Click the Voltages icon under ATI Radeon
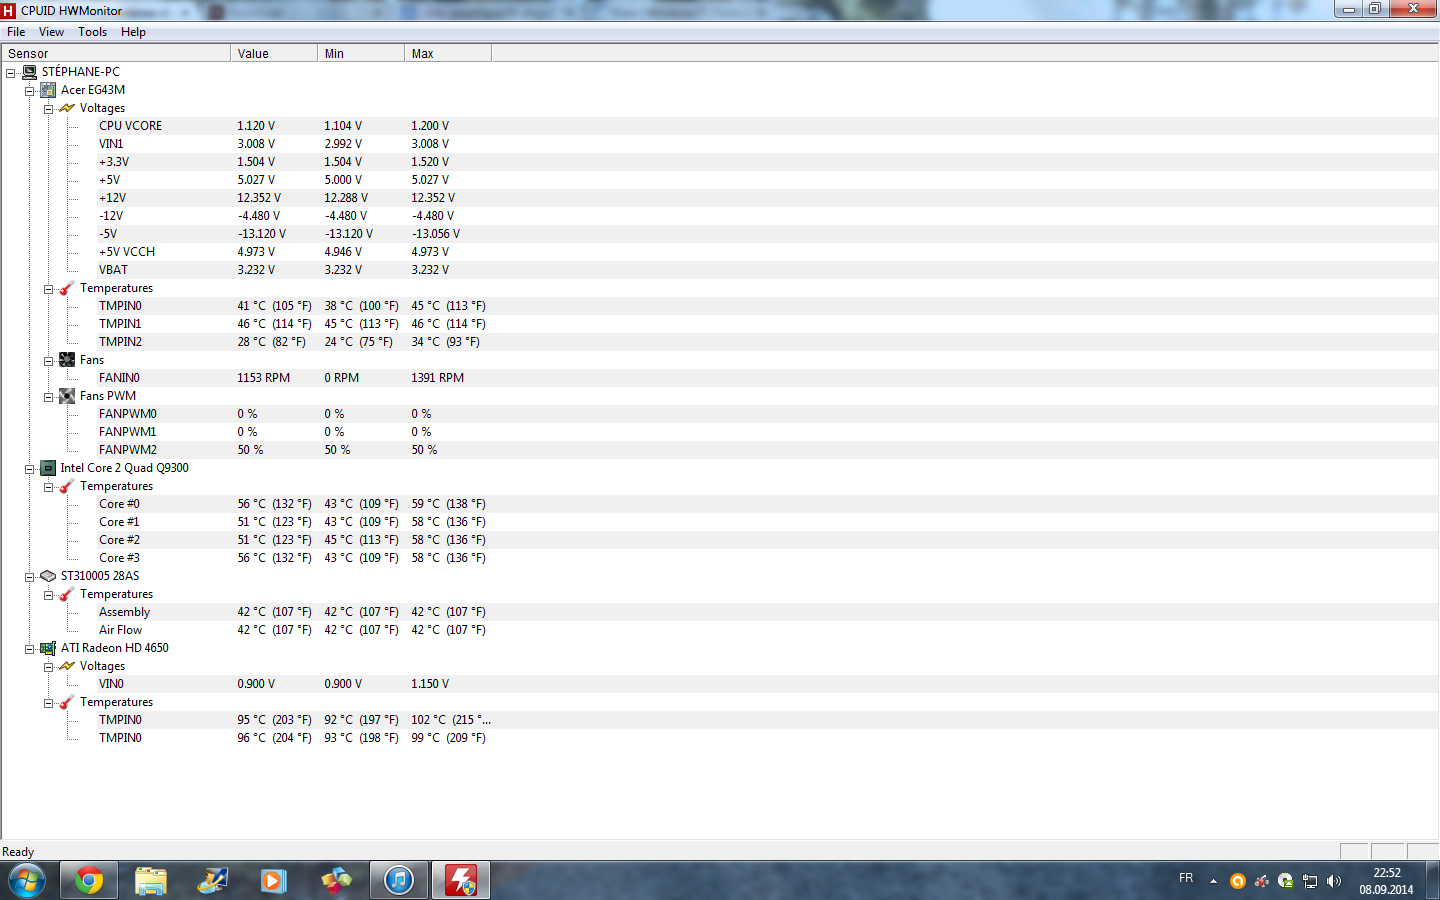This screenshot has height=900, width=1440. (x=67, y=666)
